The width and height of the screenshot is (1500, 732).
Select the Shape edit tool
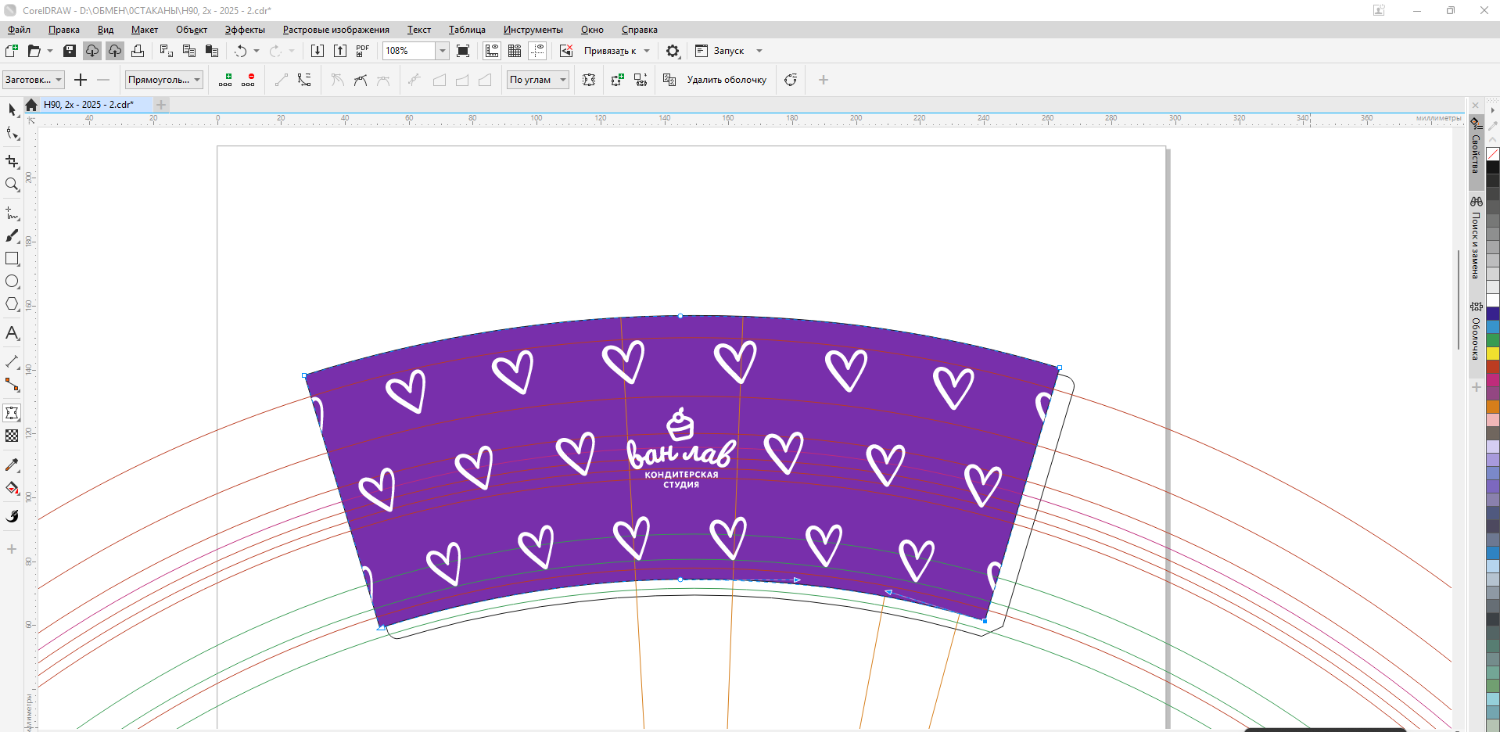pos(12,134)
